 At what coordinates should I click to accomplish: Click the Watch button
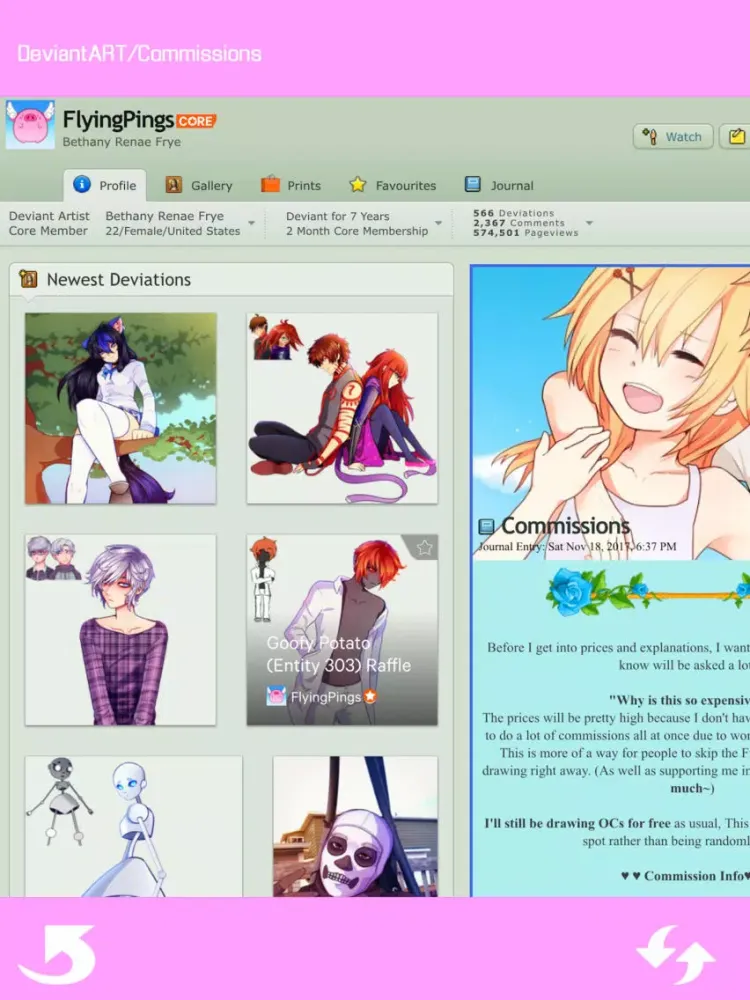pyautogui.click(x=673, y=136)
